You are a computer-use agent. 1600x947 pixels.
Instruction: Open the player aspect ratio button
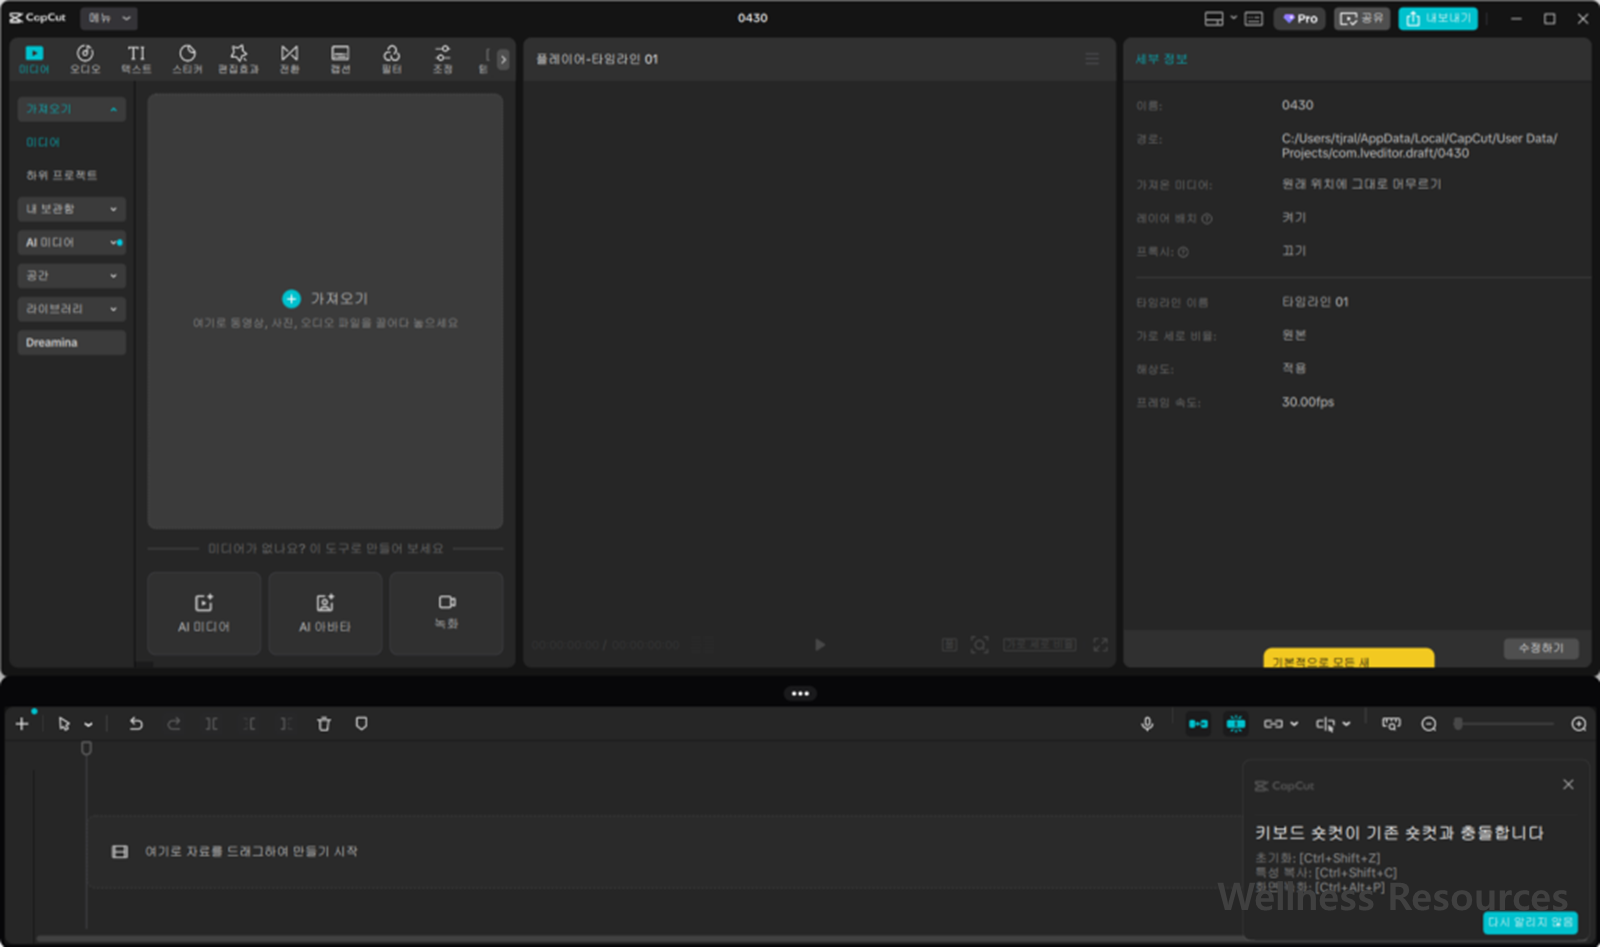[x=1040, y=645]
